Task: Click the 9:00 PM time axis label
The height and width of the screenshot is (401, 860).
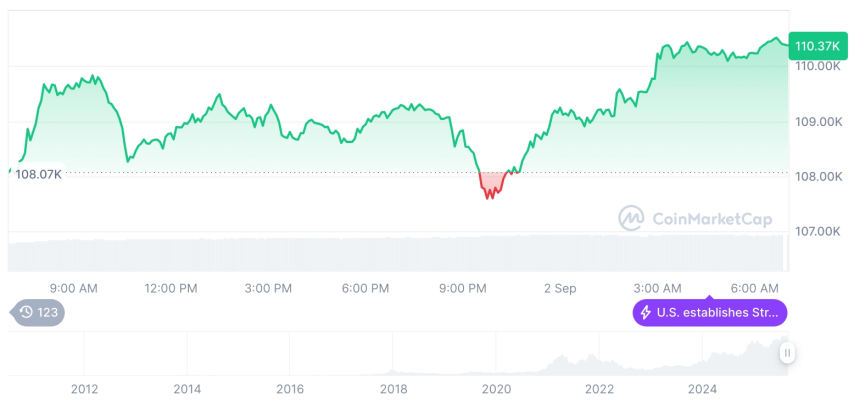Action: (463, 288)
